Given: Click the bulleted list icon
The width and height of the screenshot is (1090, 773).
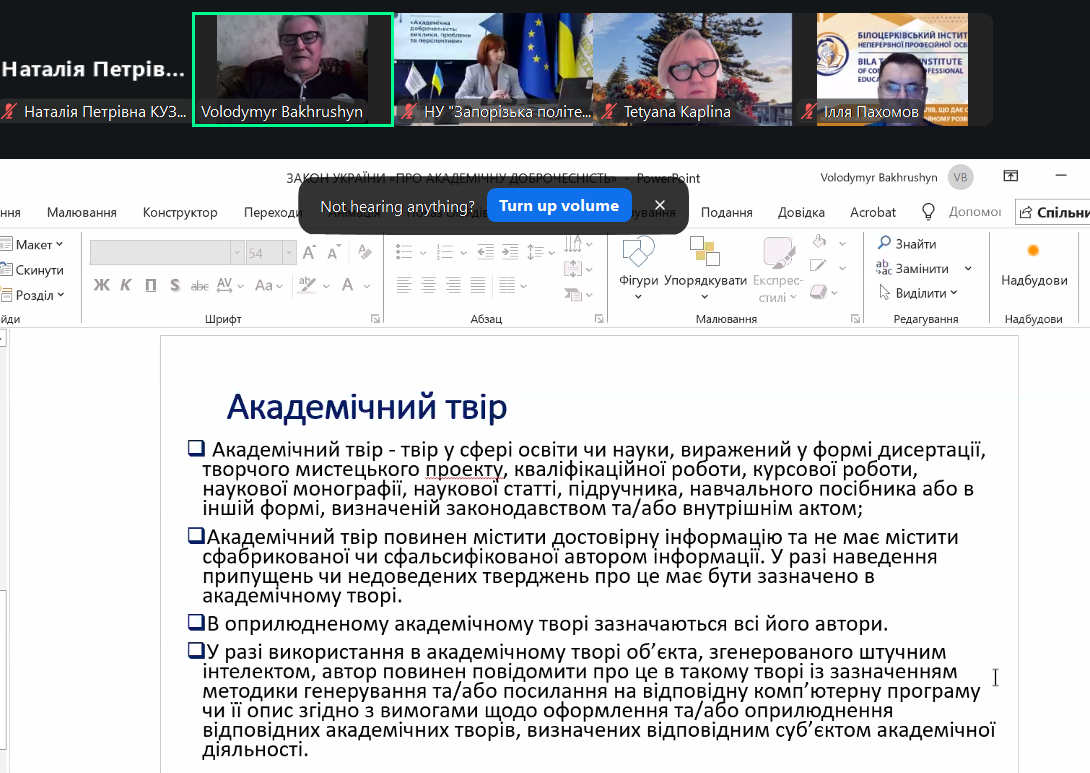Looking at the screenshot, I should (x=404, y=252).
